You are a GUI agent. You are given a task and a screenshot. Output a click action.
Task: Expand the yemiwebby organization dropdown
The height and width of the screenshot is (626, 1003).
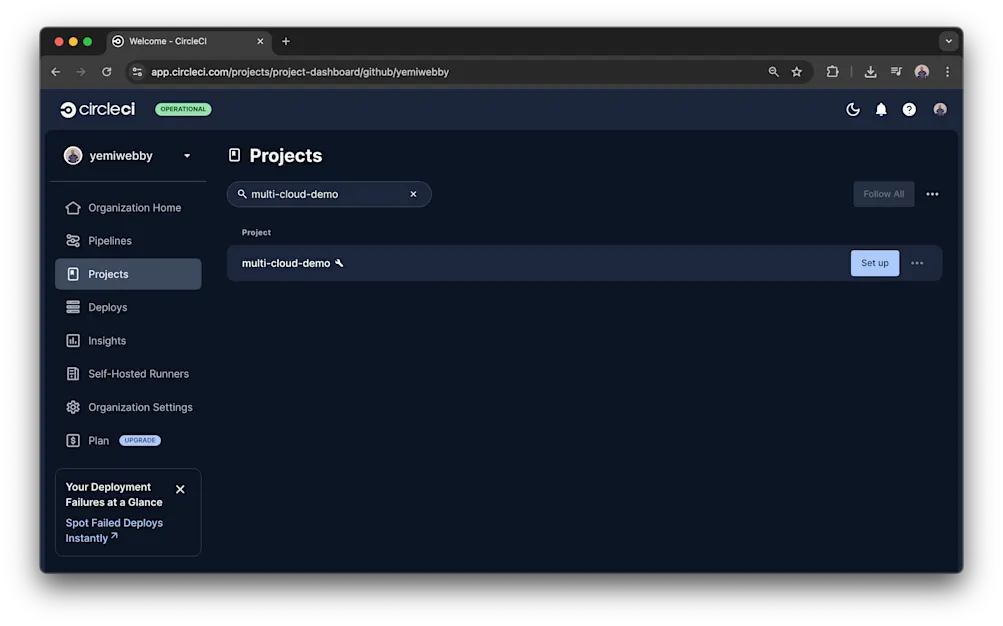point(186,156)
